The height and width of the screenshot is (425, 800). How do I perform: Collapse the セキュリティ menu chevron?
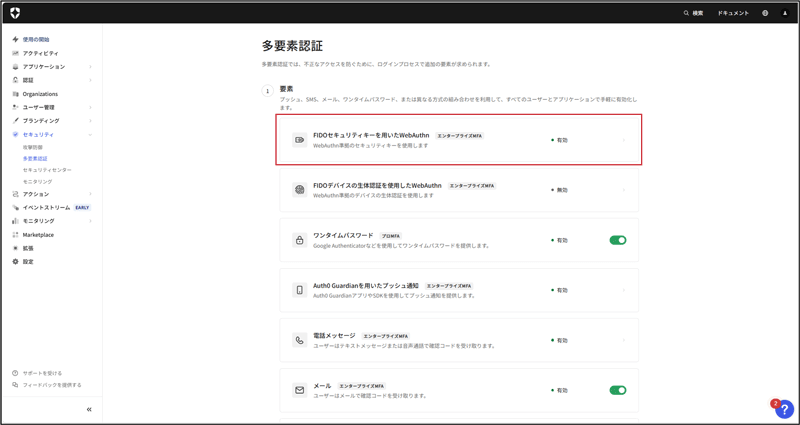point(90,135)
